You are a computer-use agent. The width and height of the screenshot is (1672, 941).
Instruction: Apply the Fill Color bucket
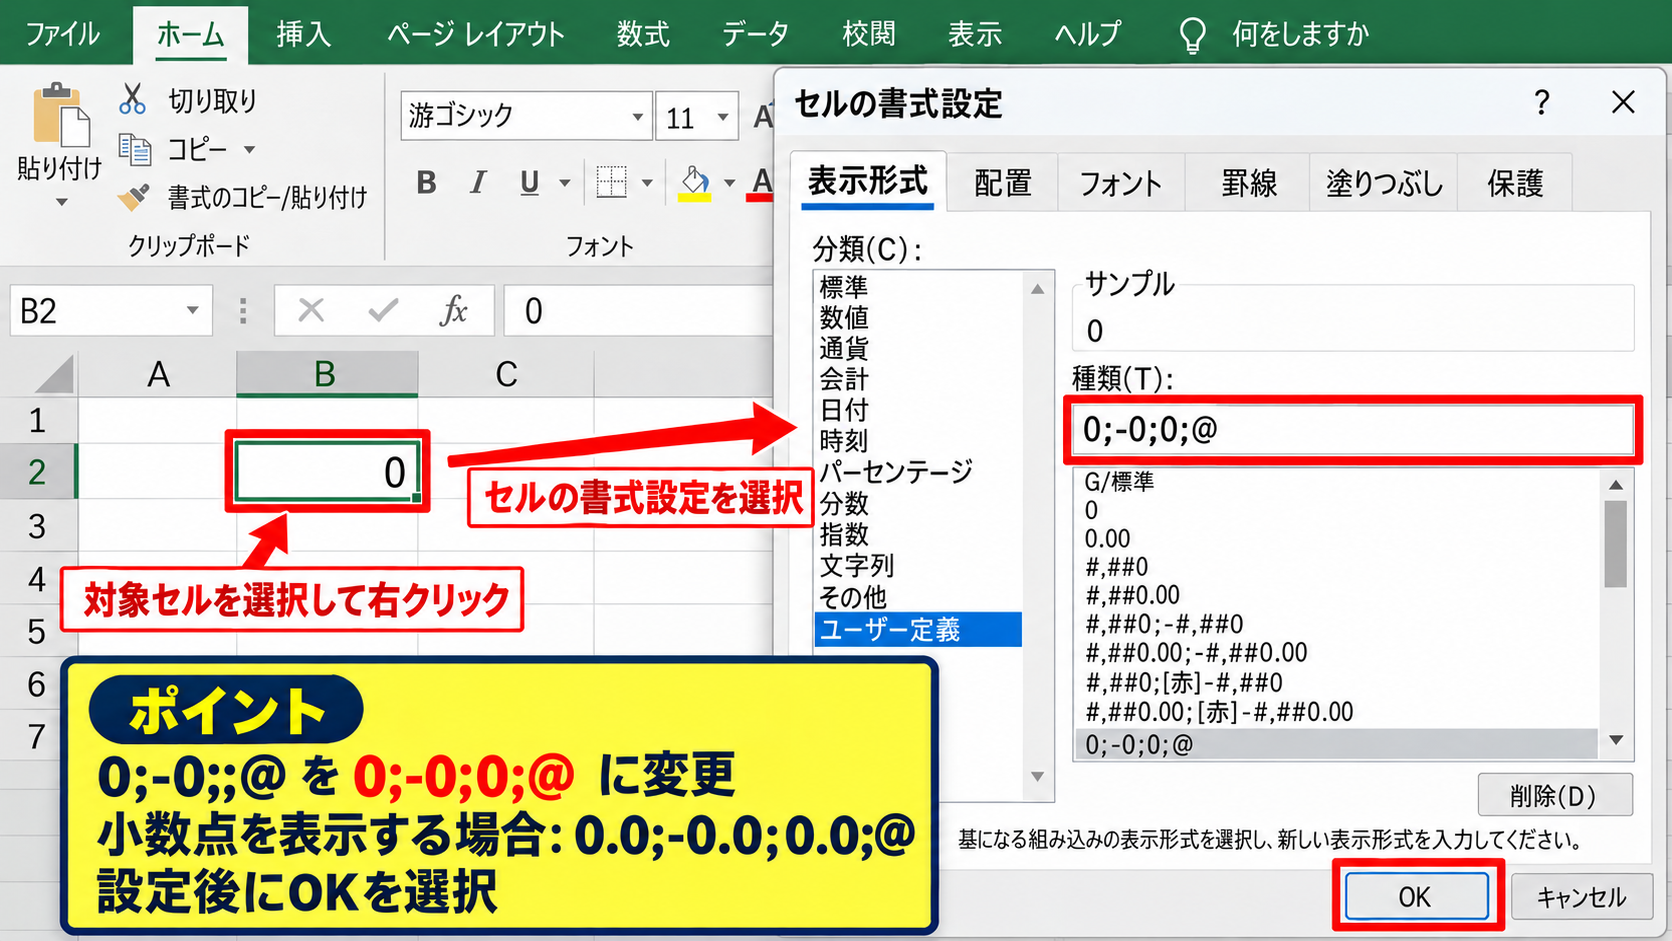695,182
